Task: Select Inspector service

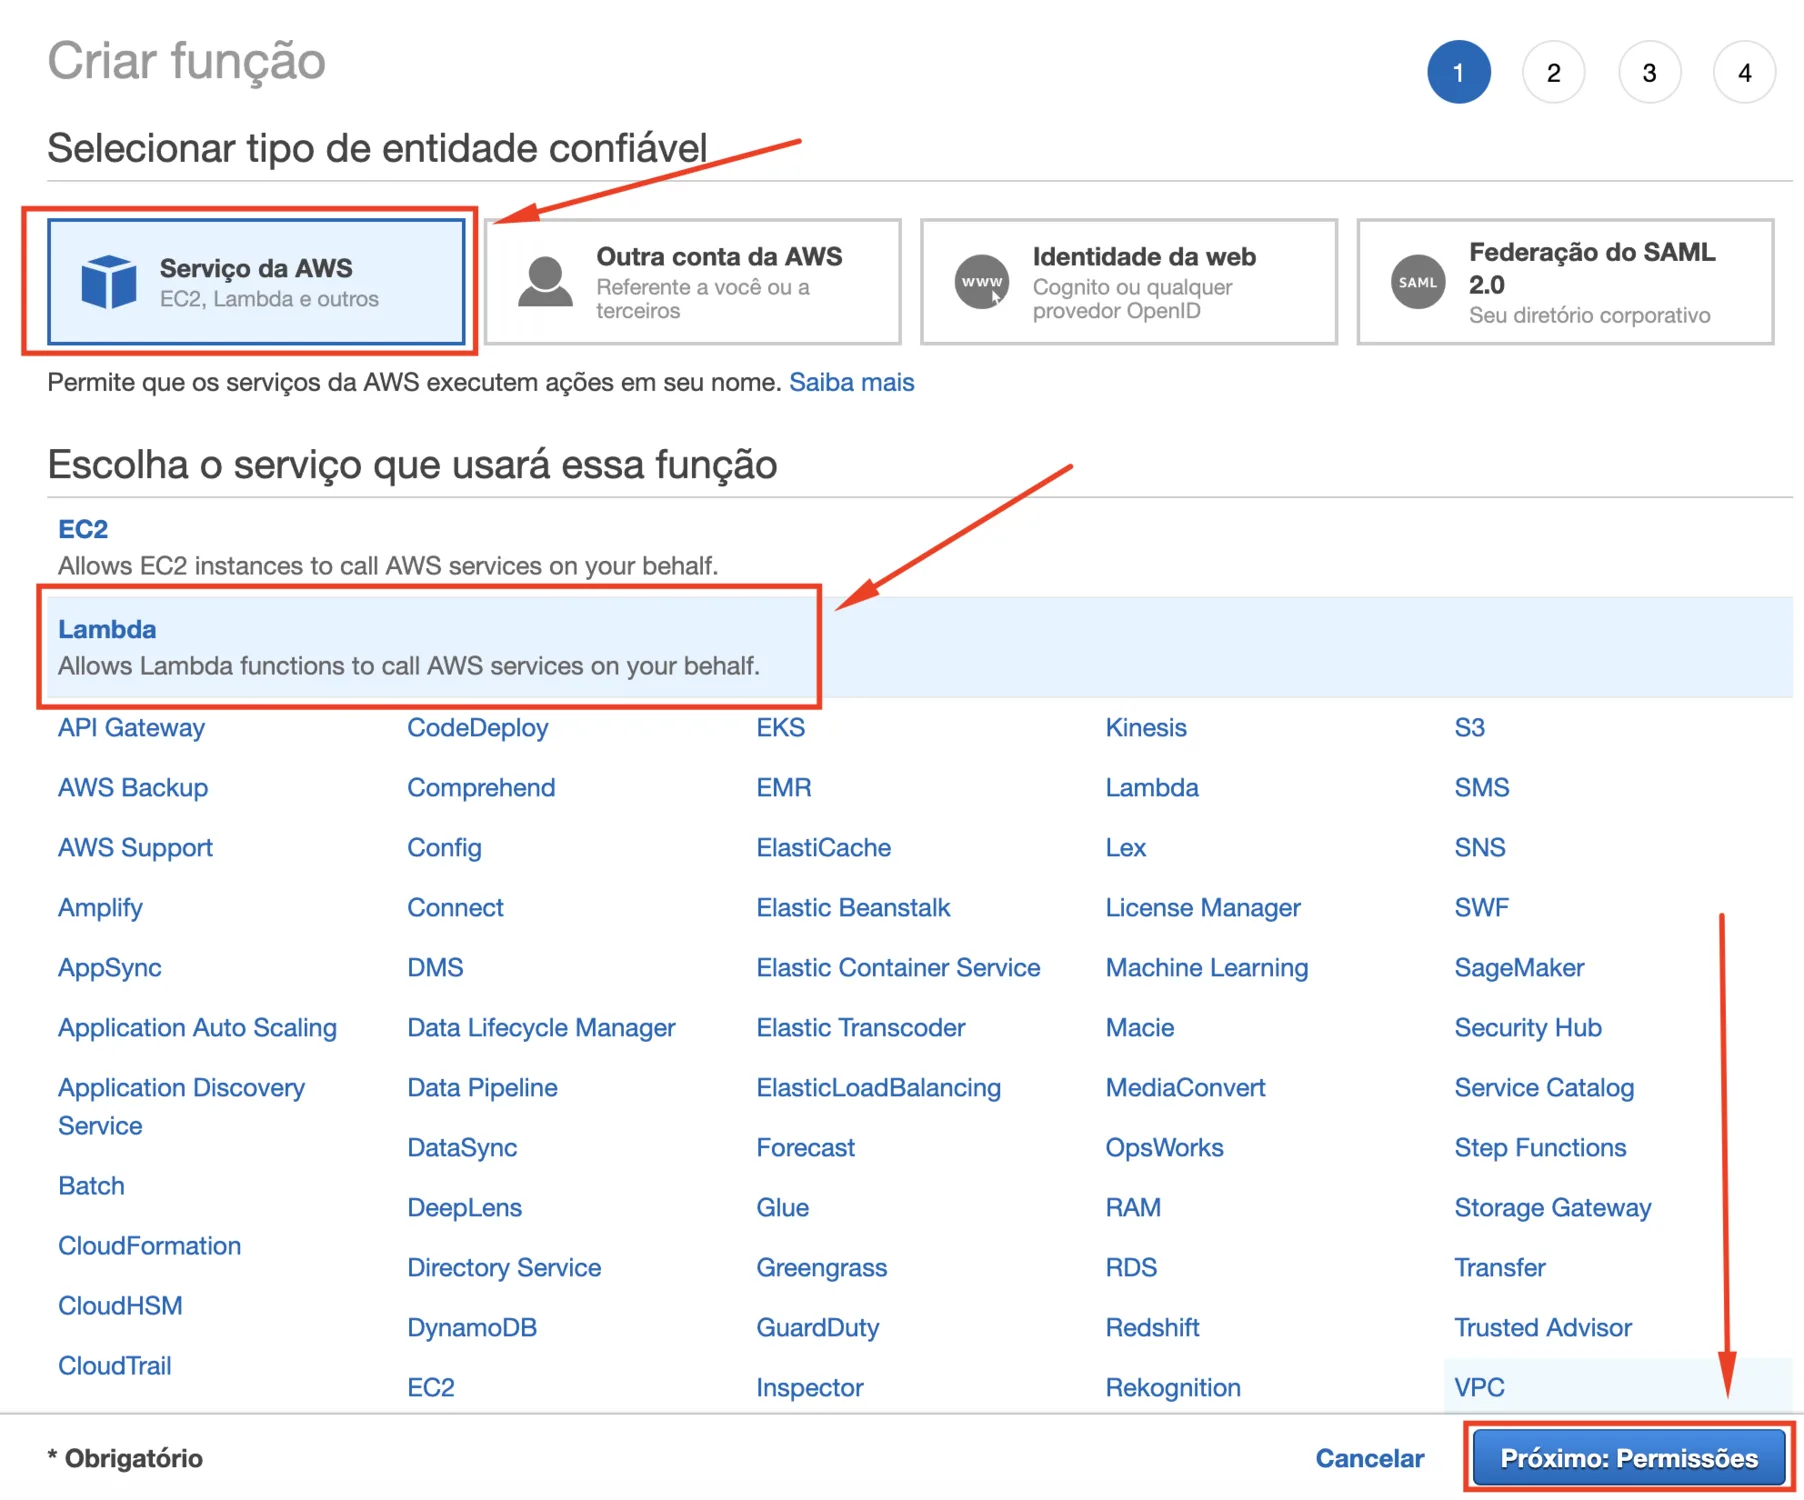Action: tap(809, 1387)
